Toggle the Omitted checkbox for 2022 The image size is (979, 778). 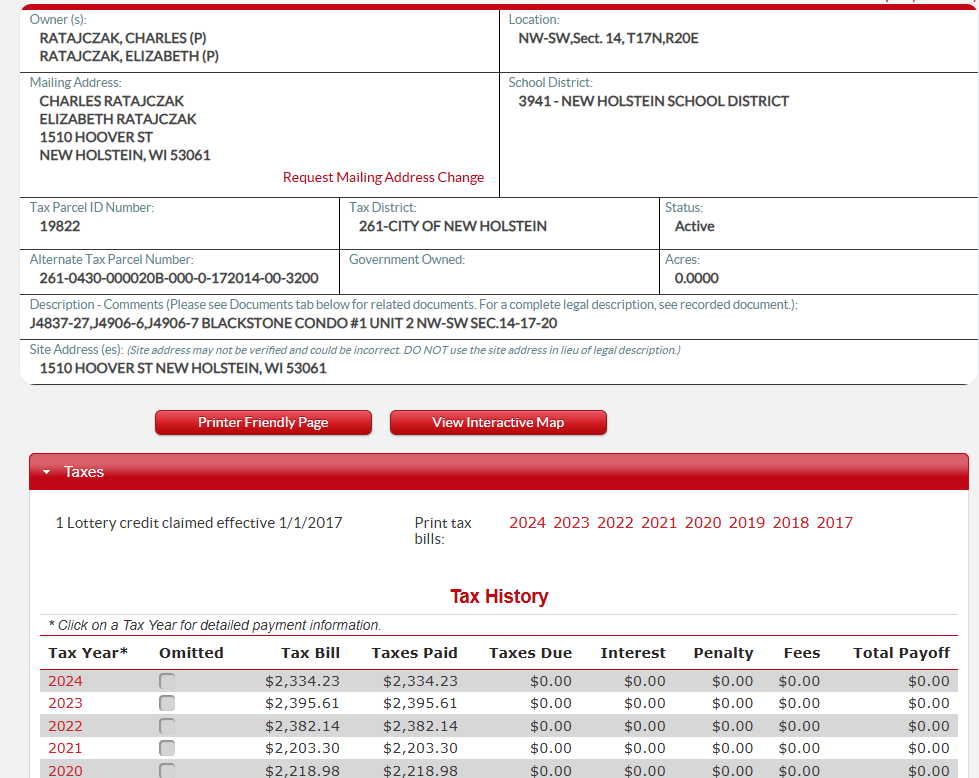167,726
